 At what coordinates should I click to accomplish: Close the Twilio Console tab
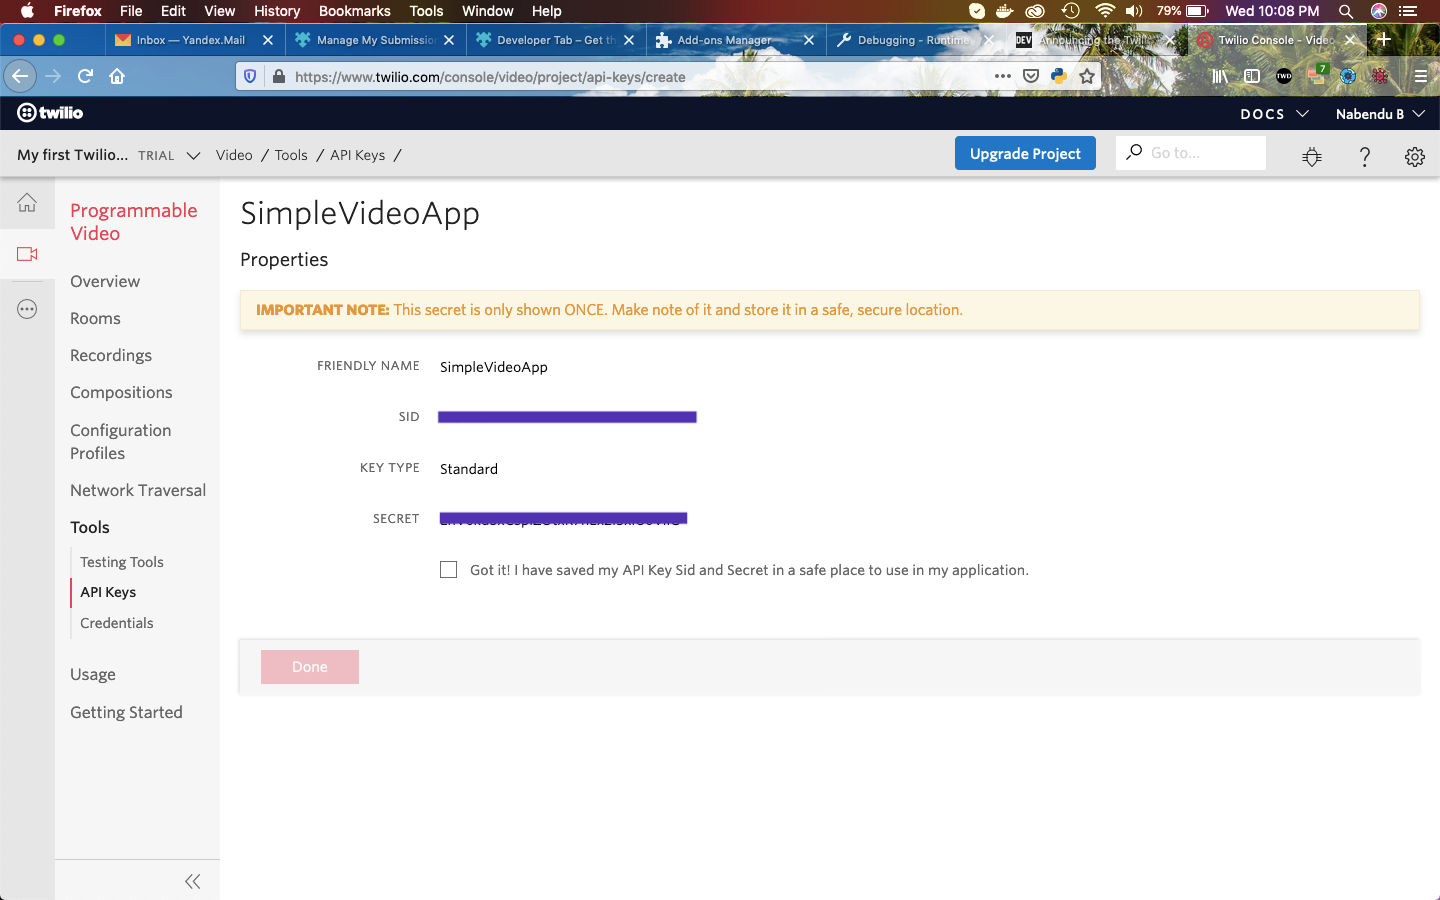pos(1350,40)
